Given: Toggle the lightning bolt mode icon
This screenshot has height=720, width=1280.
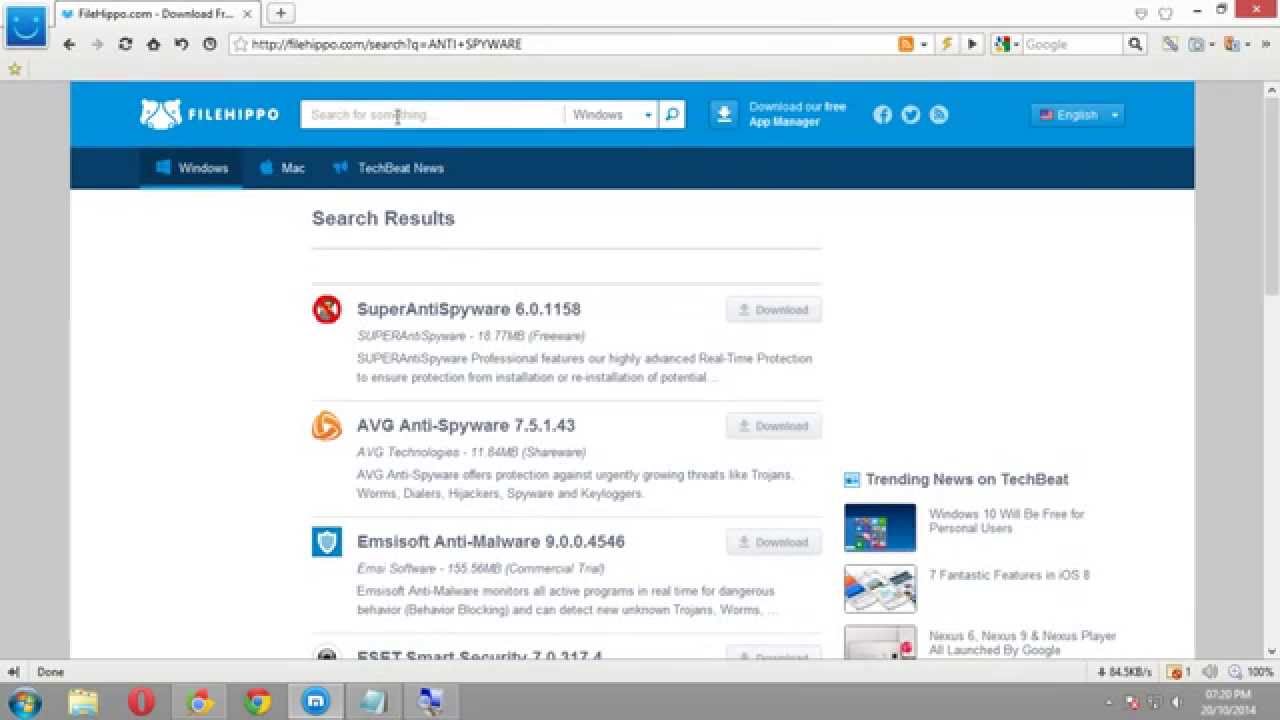Looking at the screenshot, I should (x=946, y=44).
